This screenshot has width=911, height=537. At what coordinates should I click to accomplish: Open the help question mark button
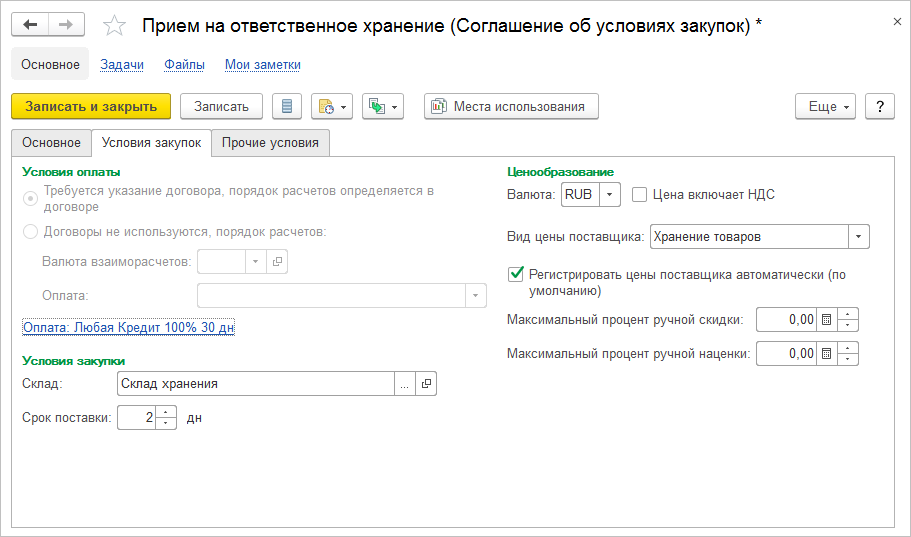[879, 106]
